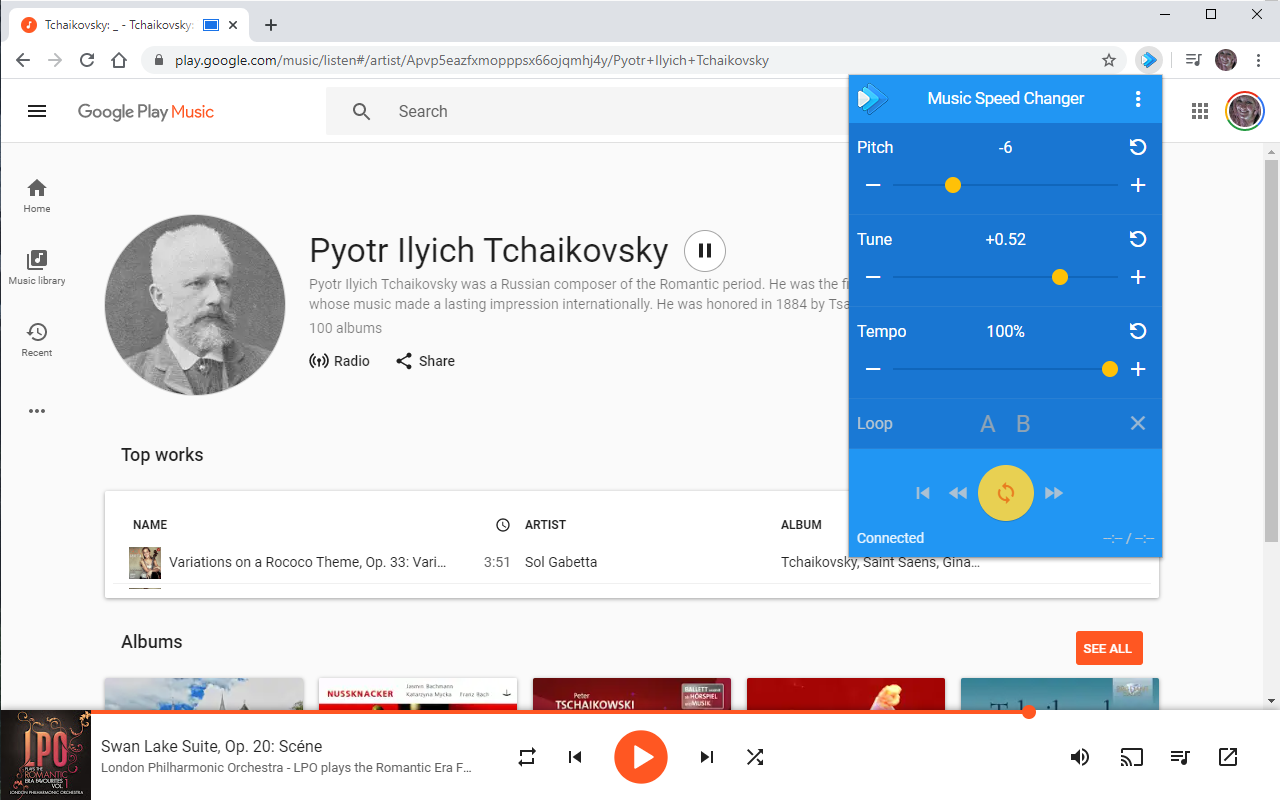Viewport: 1280px width, 800px height.
Task: Rewind in Music Speed Changer
Action: [x=958, y=493]
